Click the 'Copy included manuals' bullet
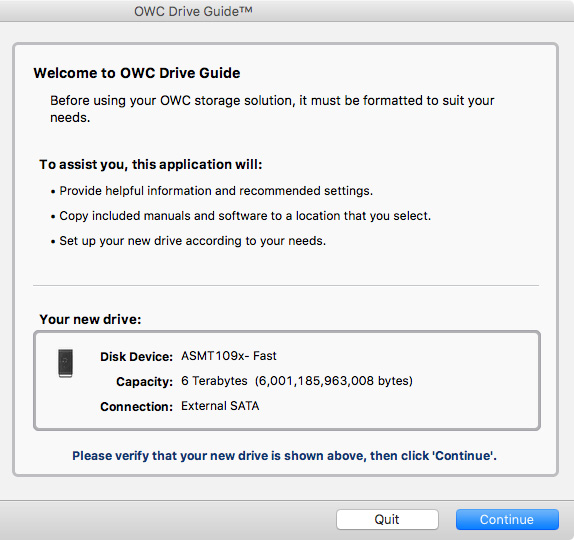This screenshot has height=540, width=574. click(241, 216)
